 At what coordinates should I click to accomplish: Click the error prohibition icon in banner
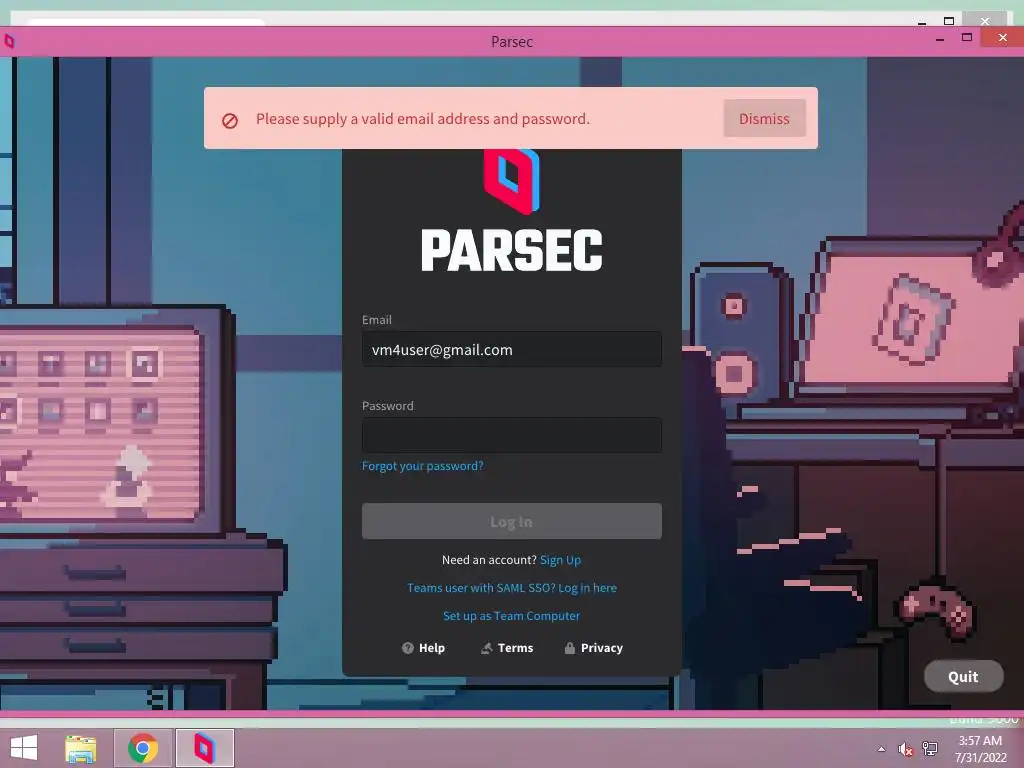click(230, 121)
